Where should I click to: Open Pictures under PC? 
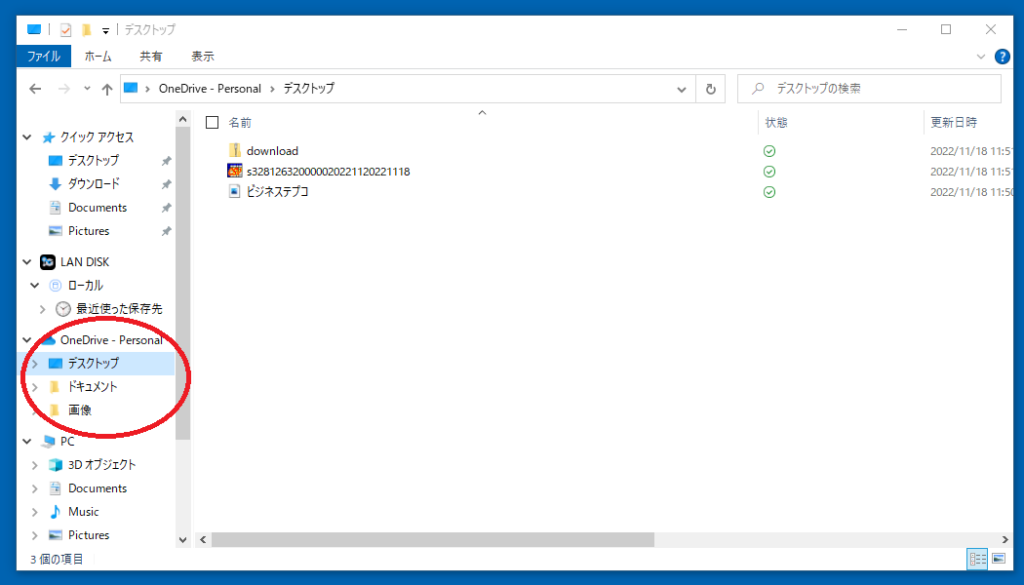click(89, 535)
